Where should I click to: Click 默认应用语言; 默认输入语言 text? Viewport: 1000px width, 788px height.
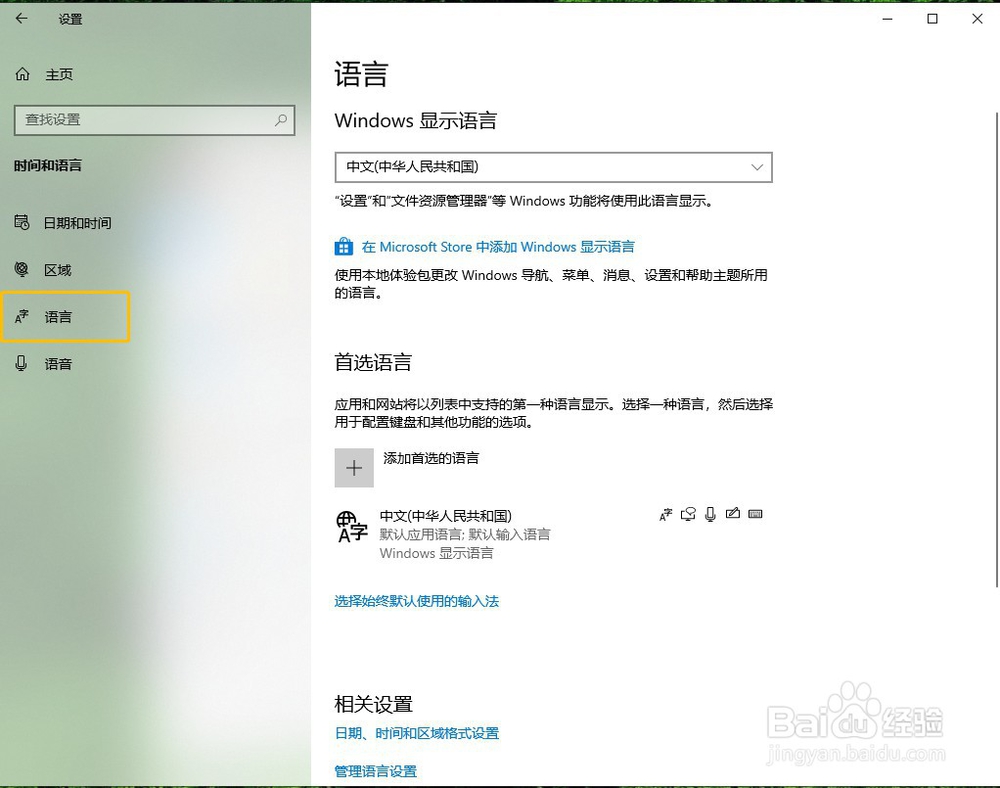coord(465,534)
